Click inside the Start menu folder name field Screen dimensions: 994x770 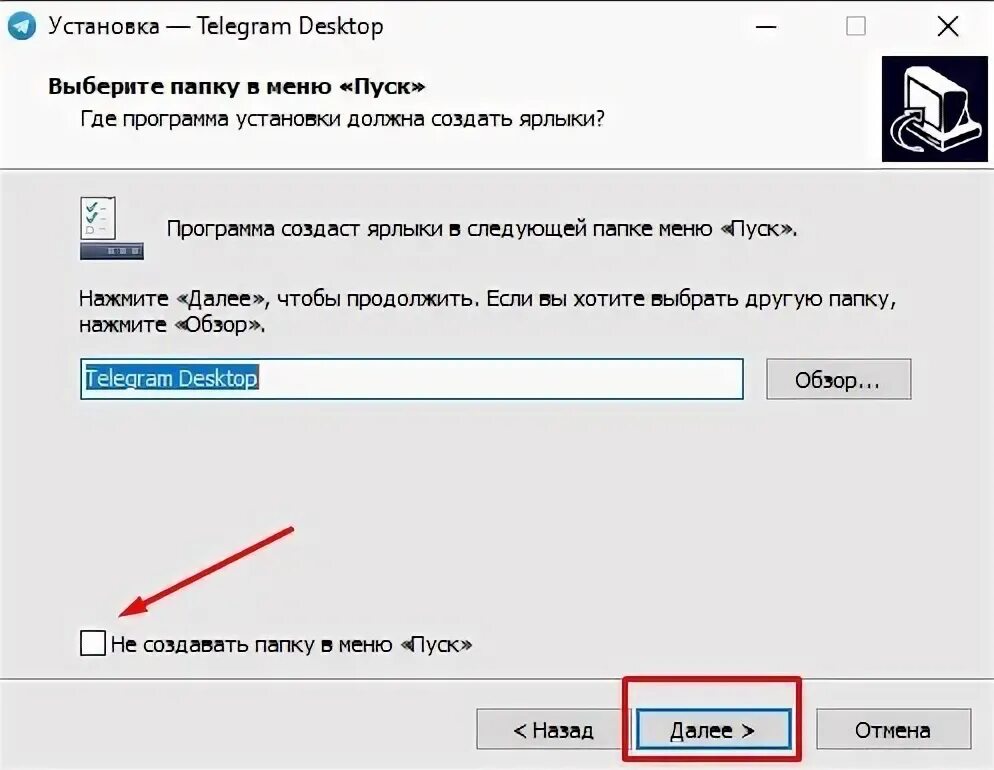tap(412, 379)
